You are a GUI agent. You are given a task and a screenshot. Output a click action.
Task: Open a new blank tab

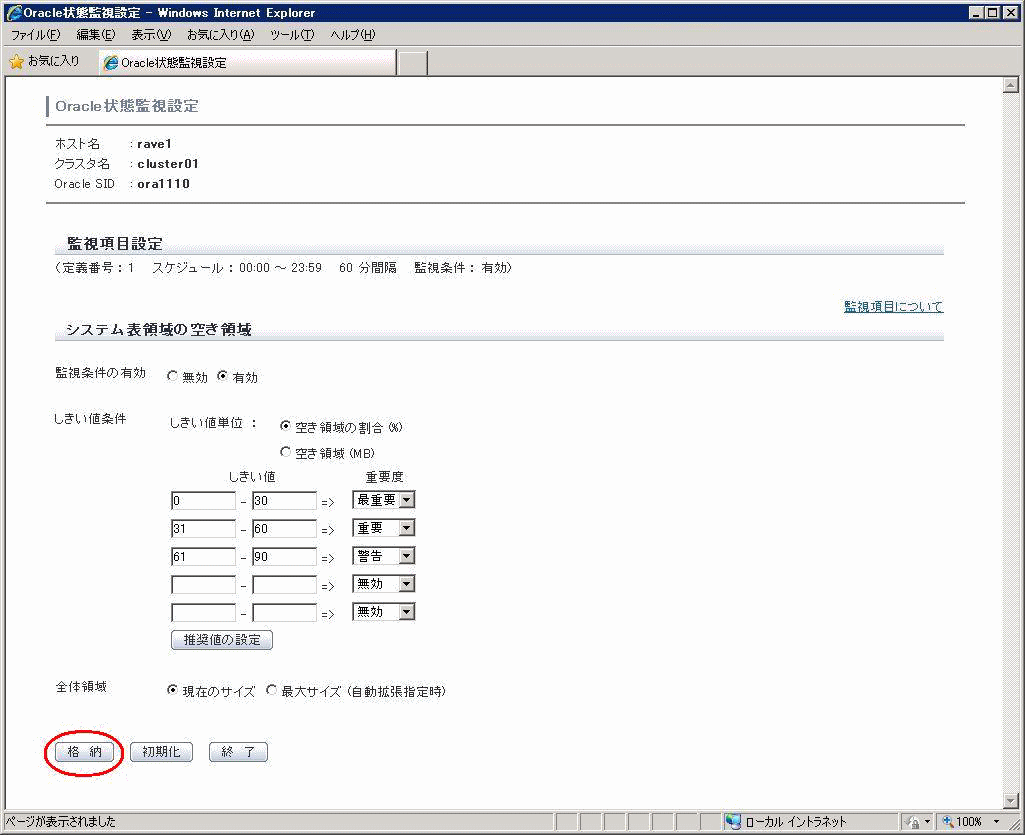pyautogui.click(x=412, y=63)
